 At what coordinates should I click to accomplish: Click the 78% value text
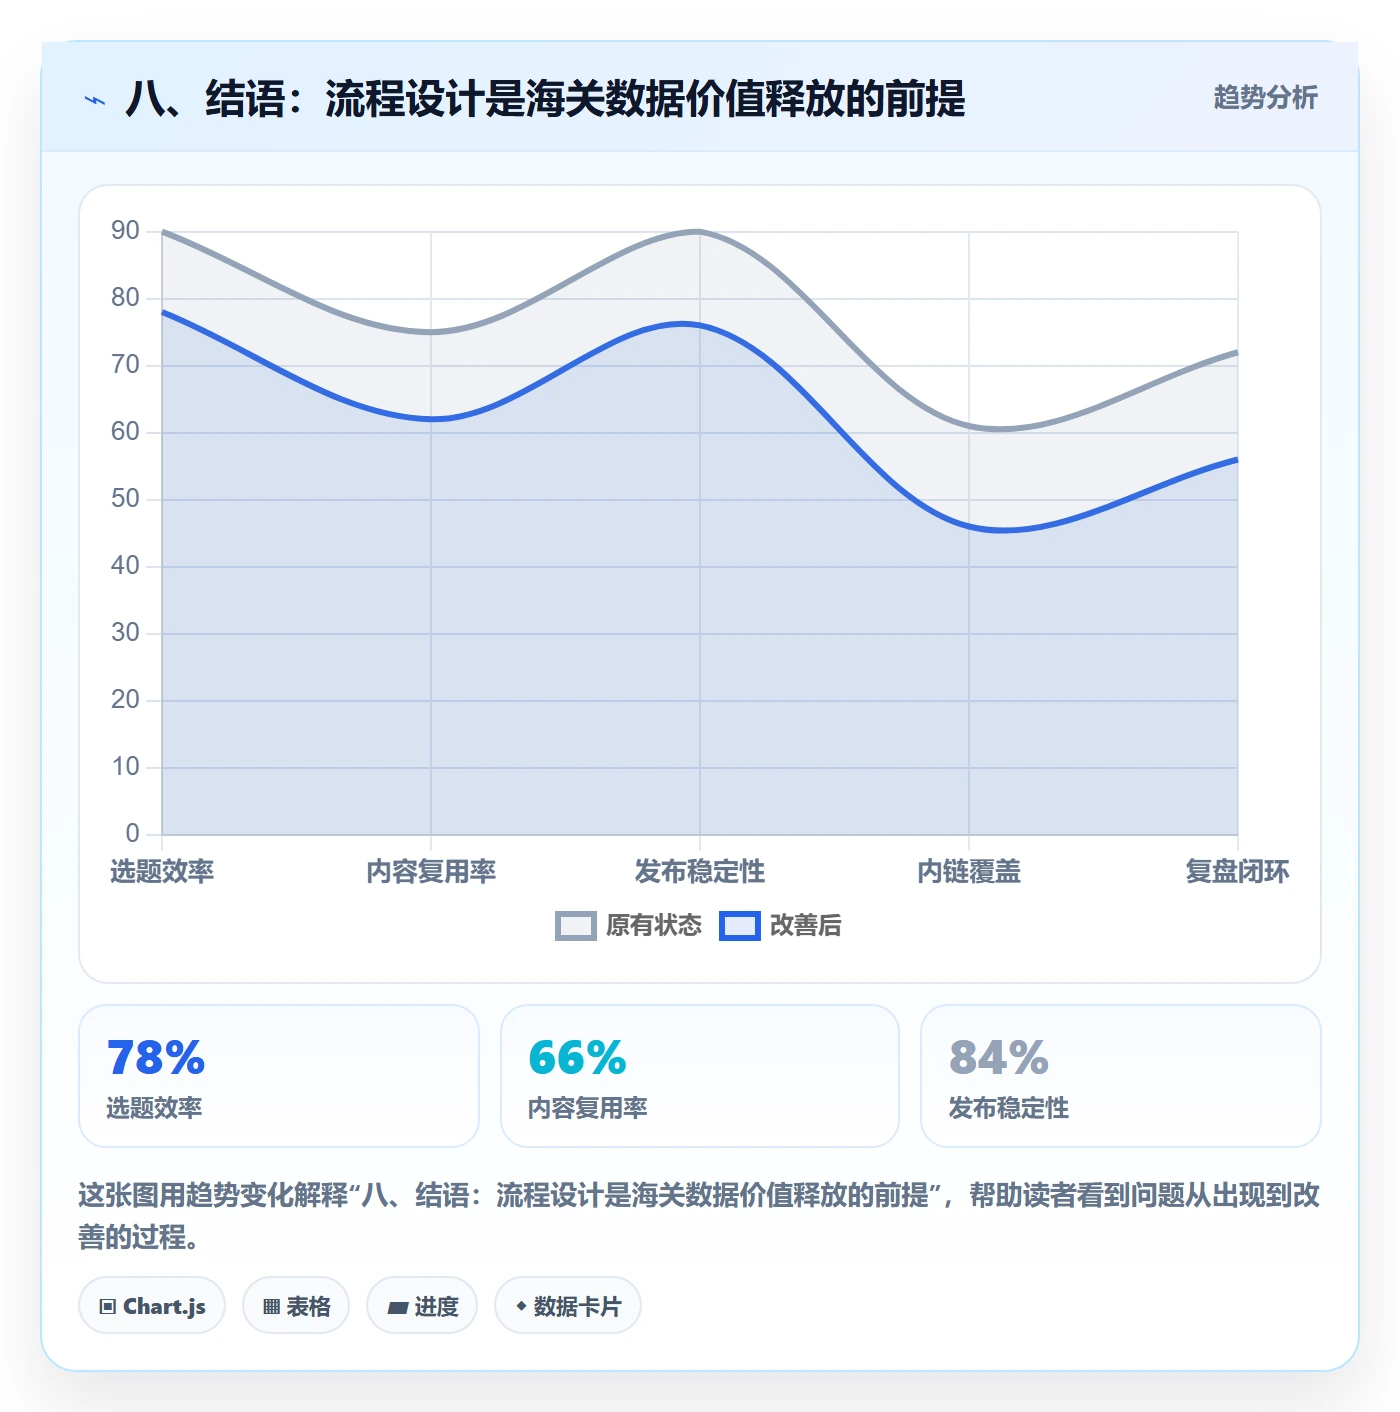156,1058
